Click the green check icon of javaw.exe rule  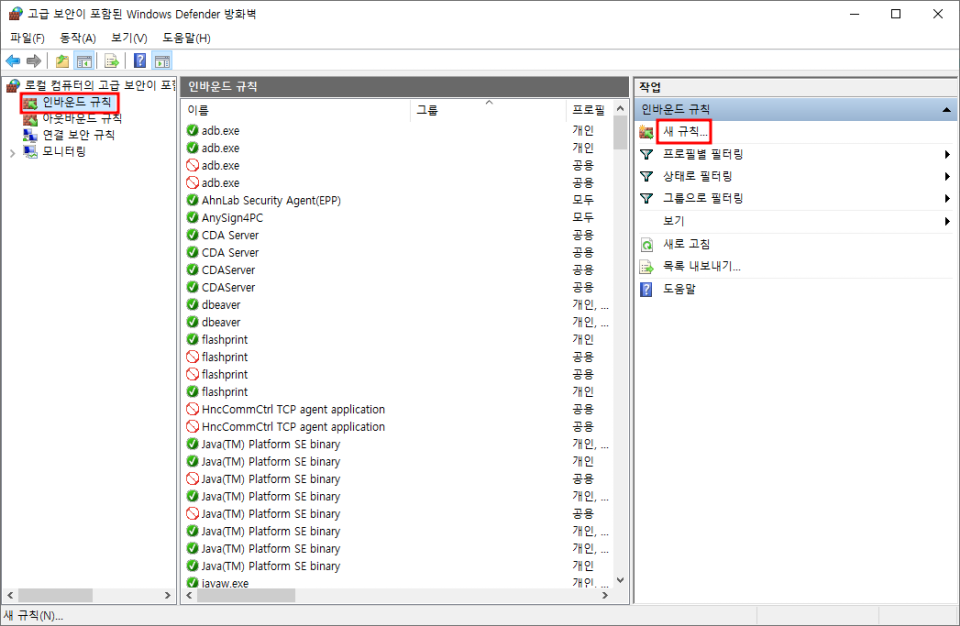192,583
